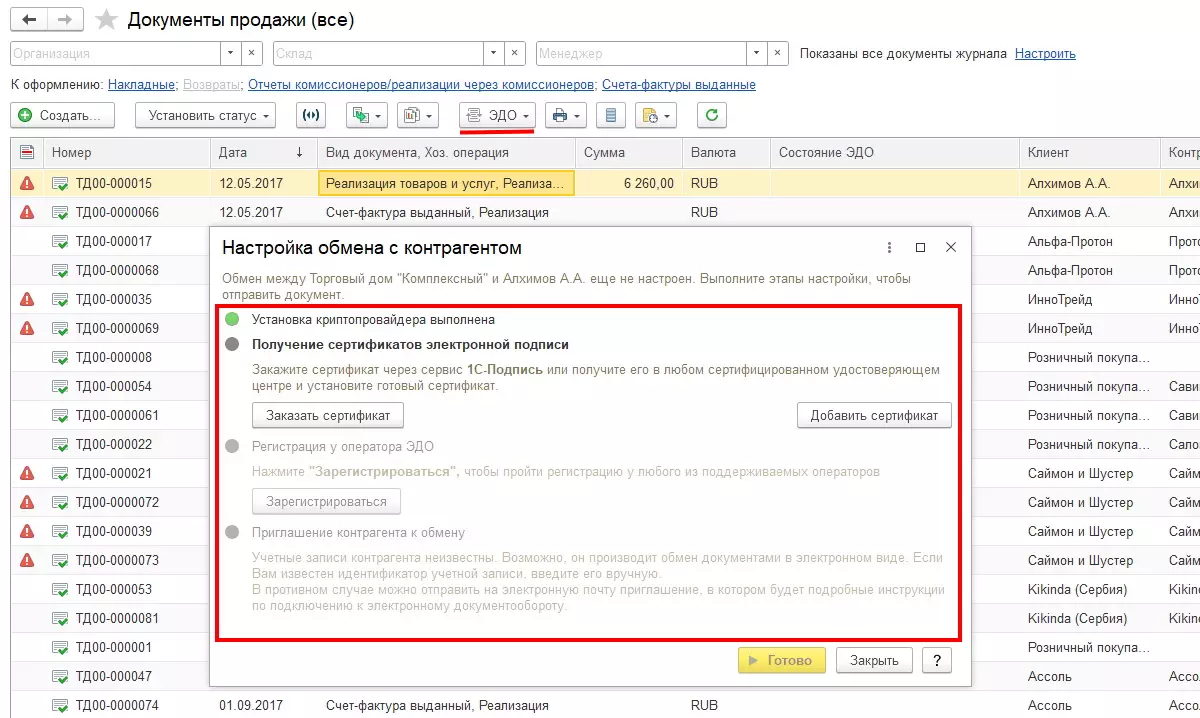Click into the Менеджер input field

click(x=641, y=54)
